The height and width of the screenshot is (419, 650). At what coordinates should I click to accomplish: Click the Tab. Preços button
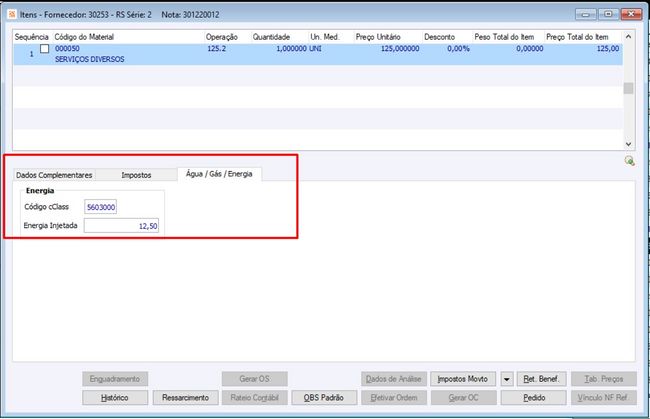click(x=604, y=379)
